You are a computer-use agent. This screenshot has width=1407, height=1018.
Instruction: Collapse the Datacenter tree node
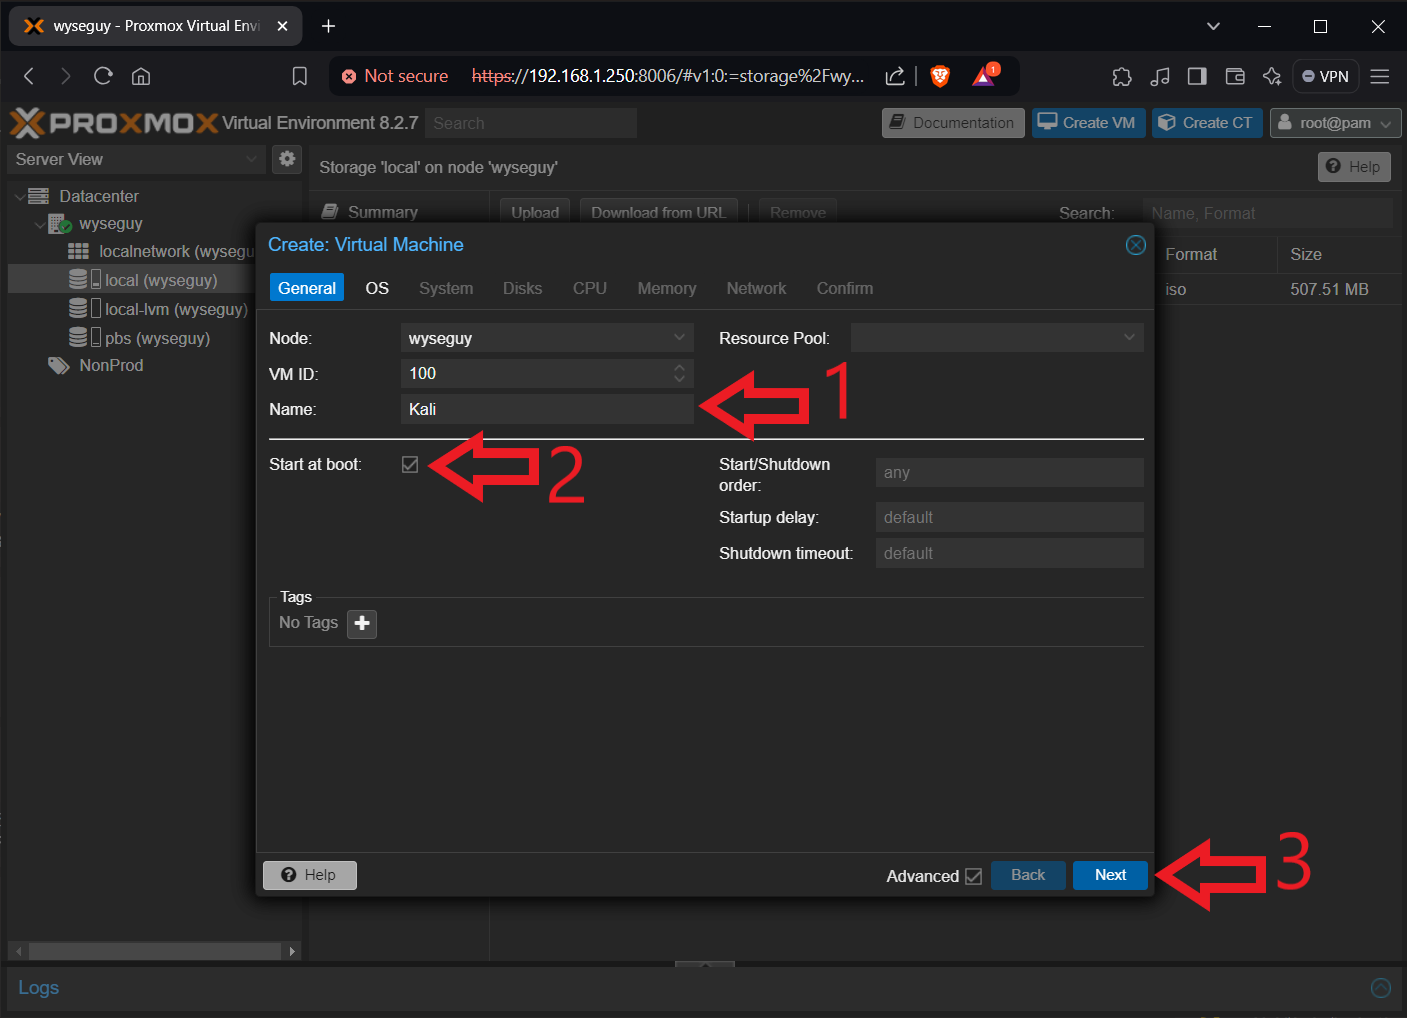click(20, 197)
